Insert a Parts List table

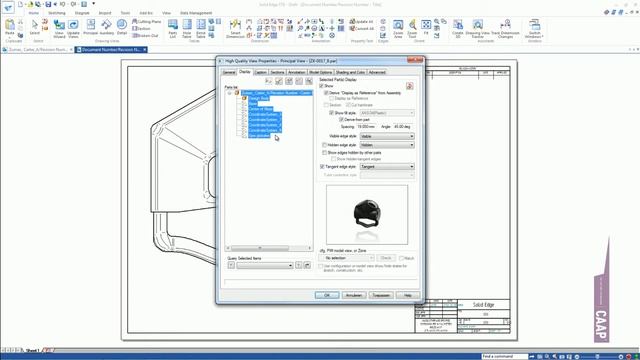pyautogui.click(x=173, y=29)
